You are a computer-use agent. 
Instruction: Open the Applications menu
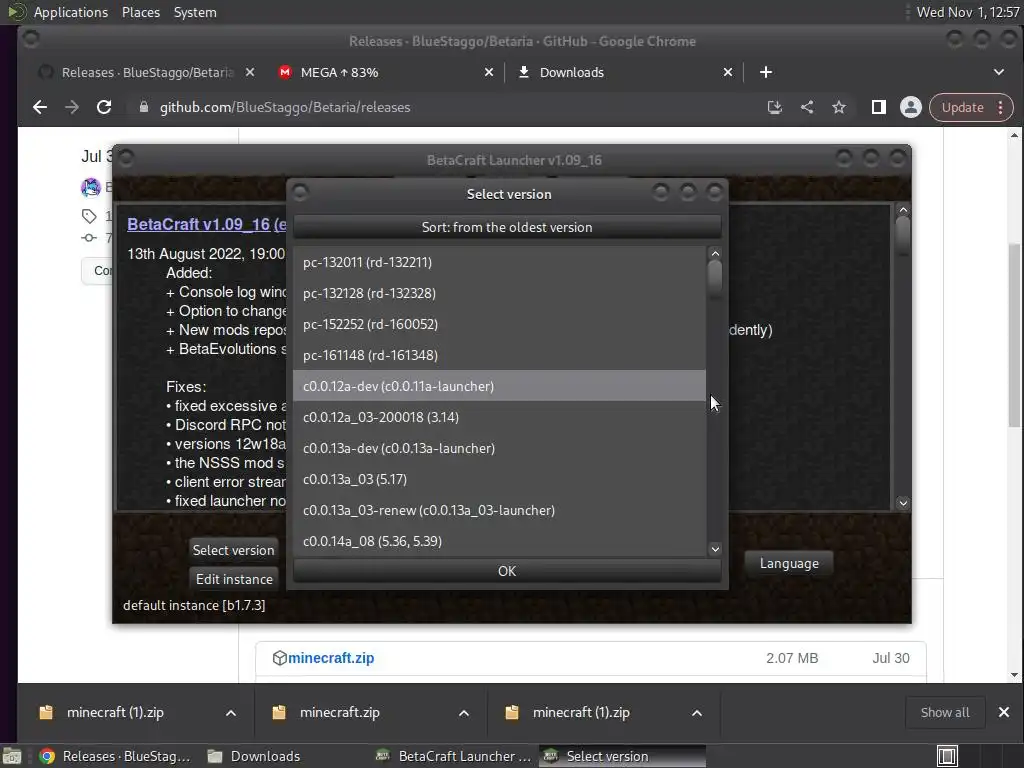pyautogui.click(x=71, y=12)
